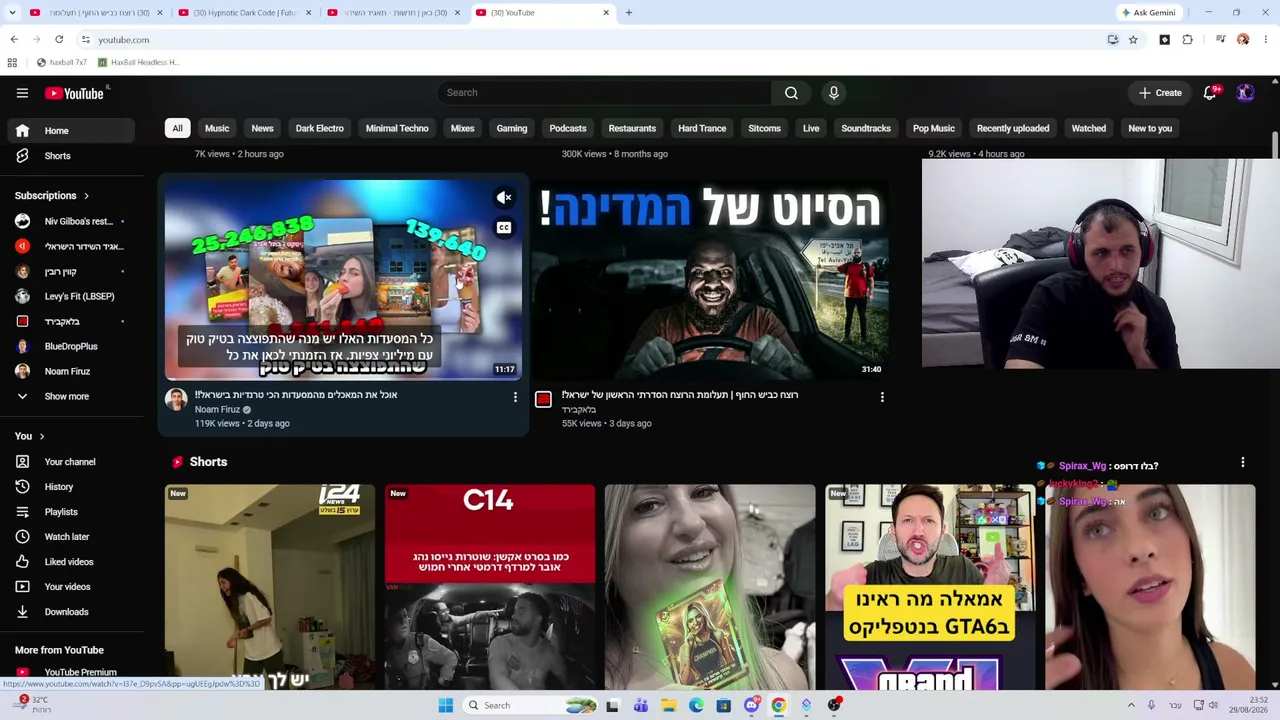Select the Music filter chip
Screen dimensions: 1280x720
coord(217,128)
